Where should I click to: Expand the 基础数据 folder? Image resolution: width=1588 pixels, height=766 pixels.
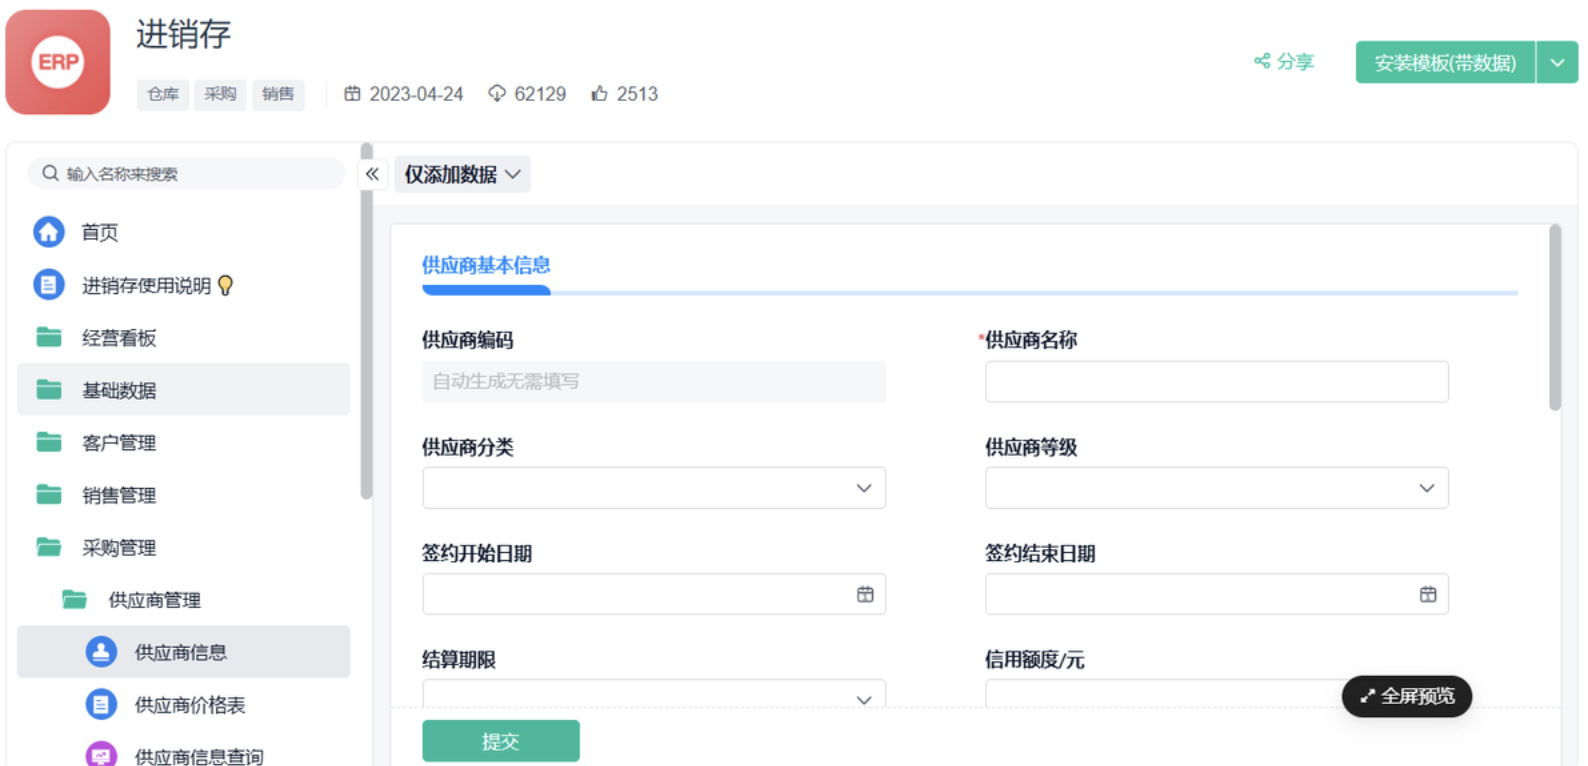pos(184,390)
